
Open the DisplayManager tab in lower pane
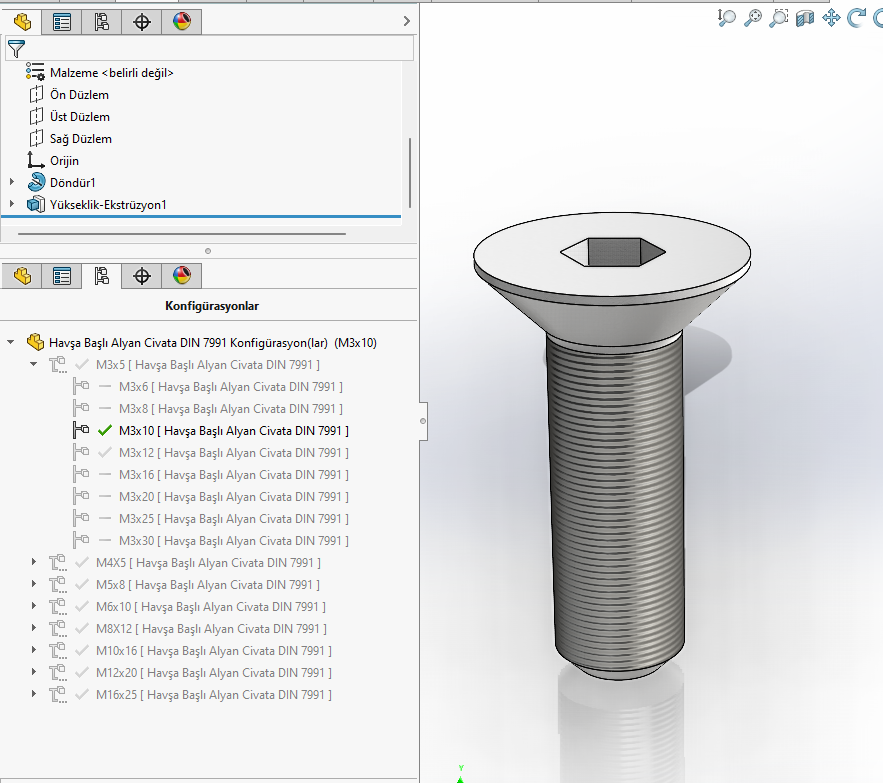click(181, 276)
